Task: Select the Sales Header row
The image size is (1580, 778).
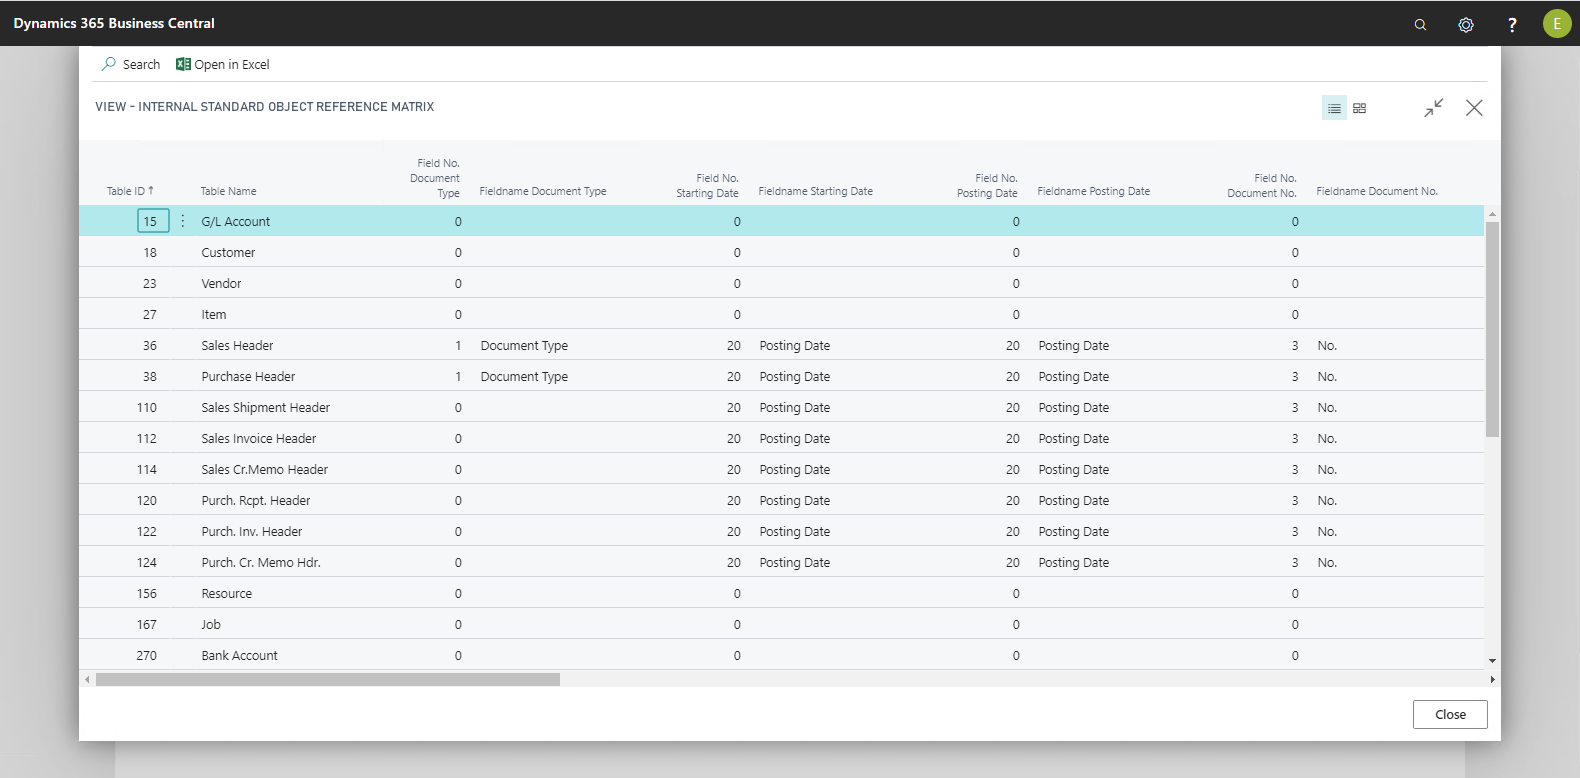Action: (237, 346)
